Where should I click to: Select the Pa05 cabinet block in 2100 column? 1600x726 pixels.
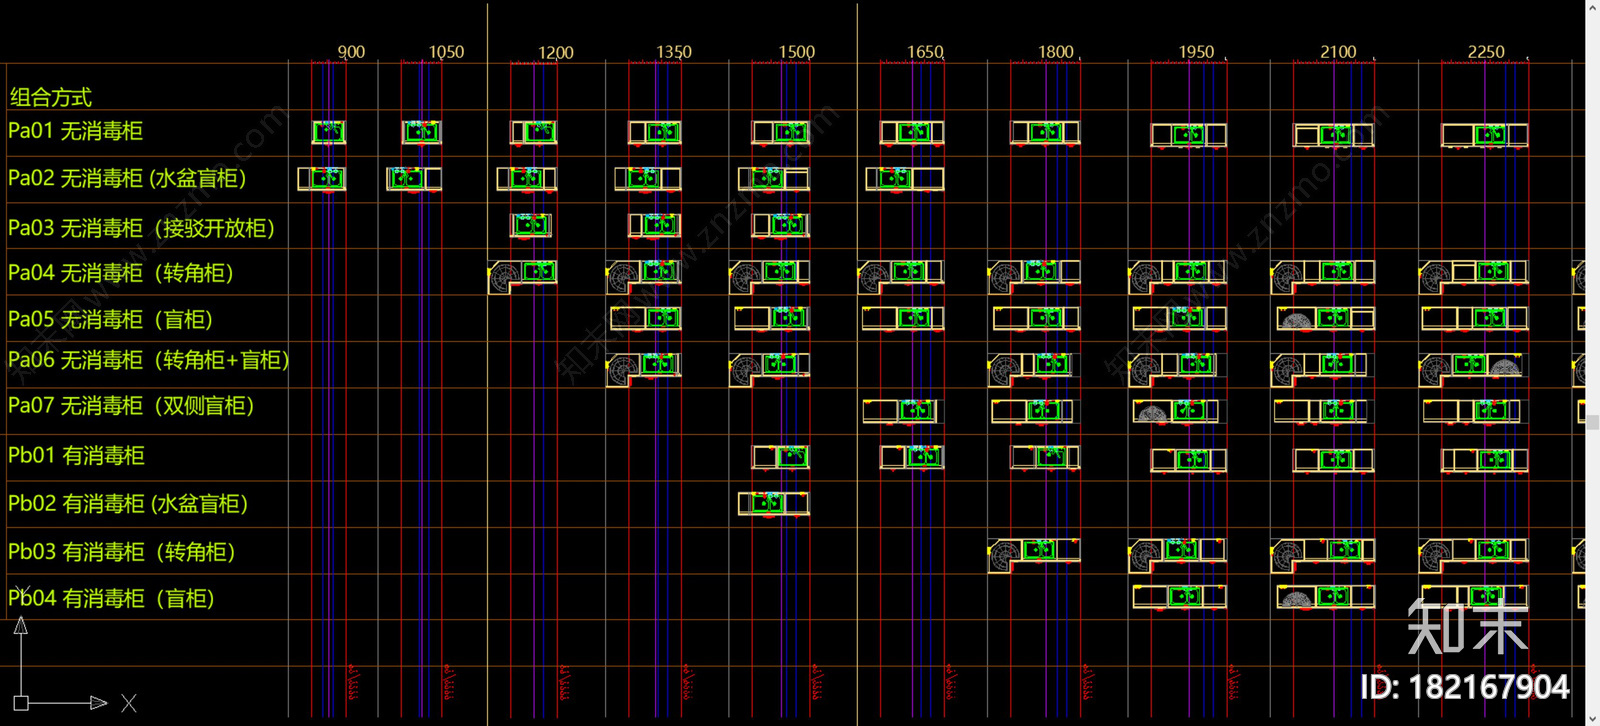coord(1326,319)
